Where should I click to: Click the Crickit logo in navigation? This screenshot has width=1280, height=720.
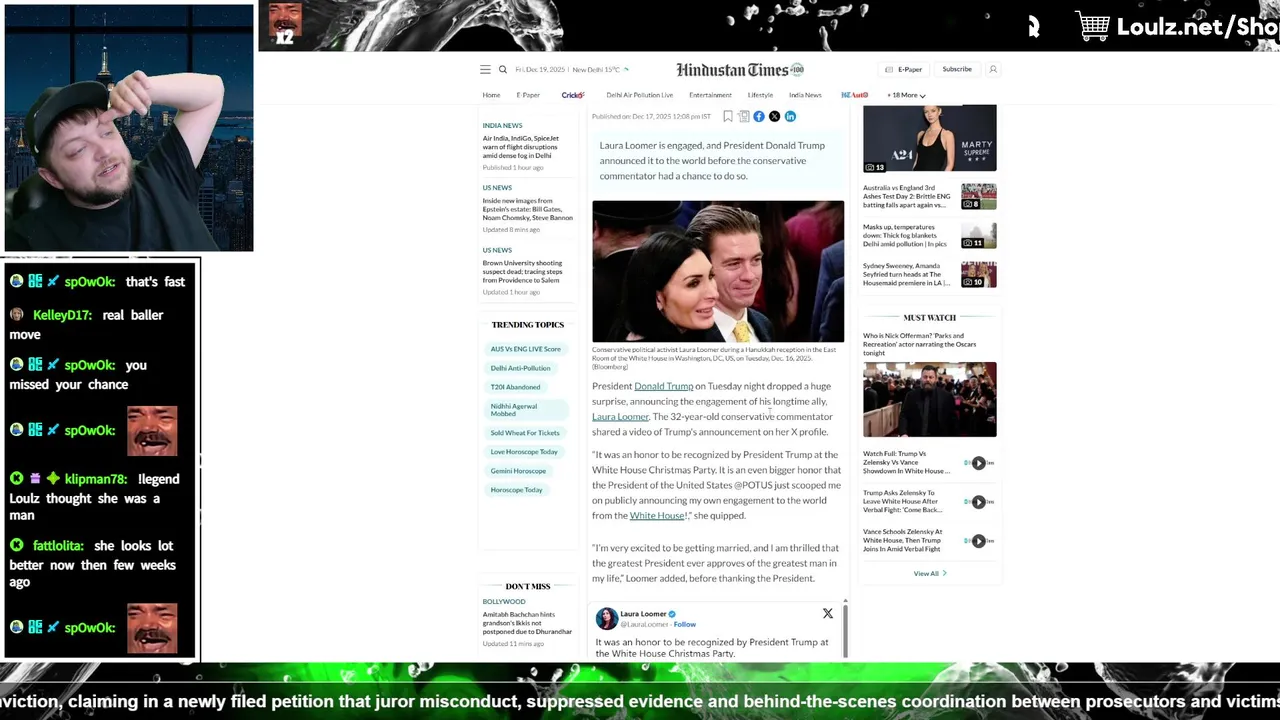(x=573, y=95)
